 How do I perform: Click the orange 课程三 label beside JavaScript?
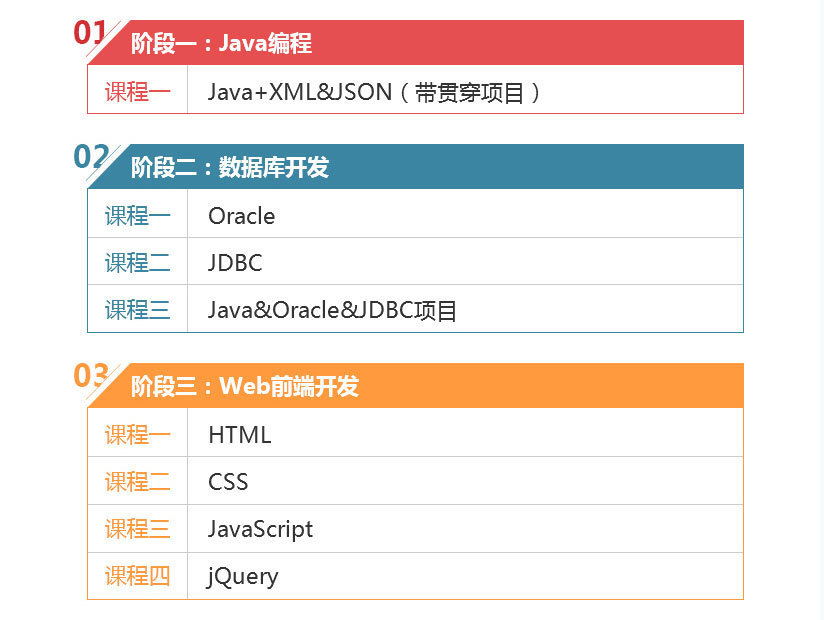click(138, 529)
